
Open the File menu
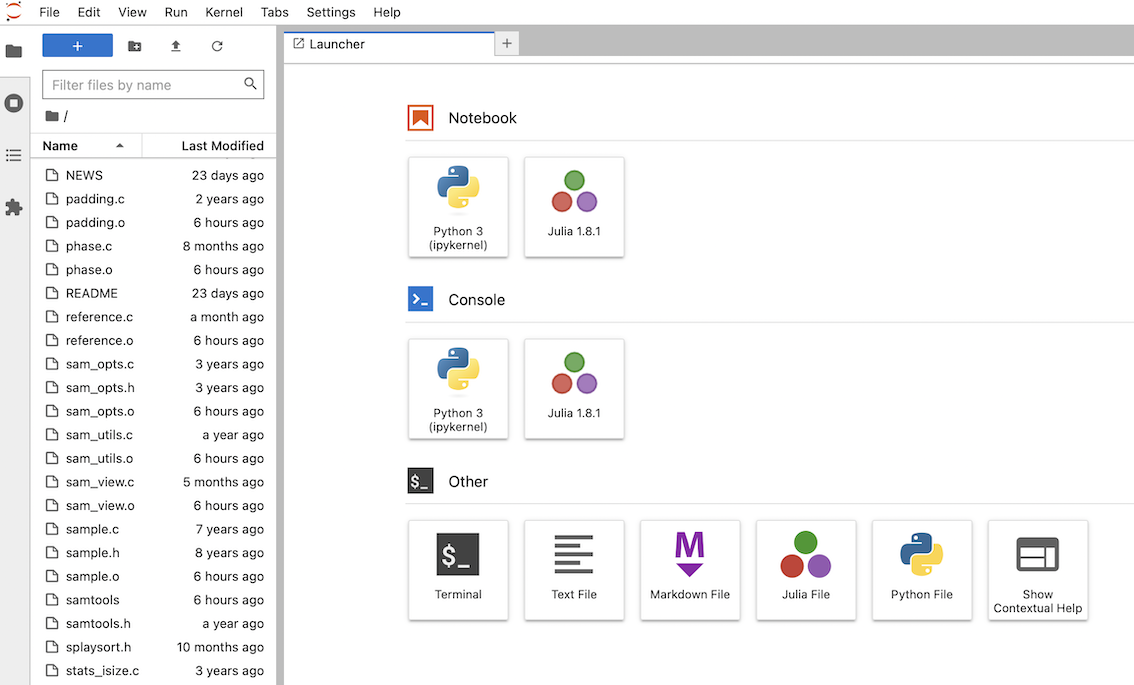[49, 12]
